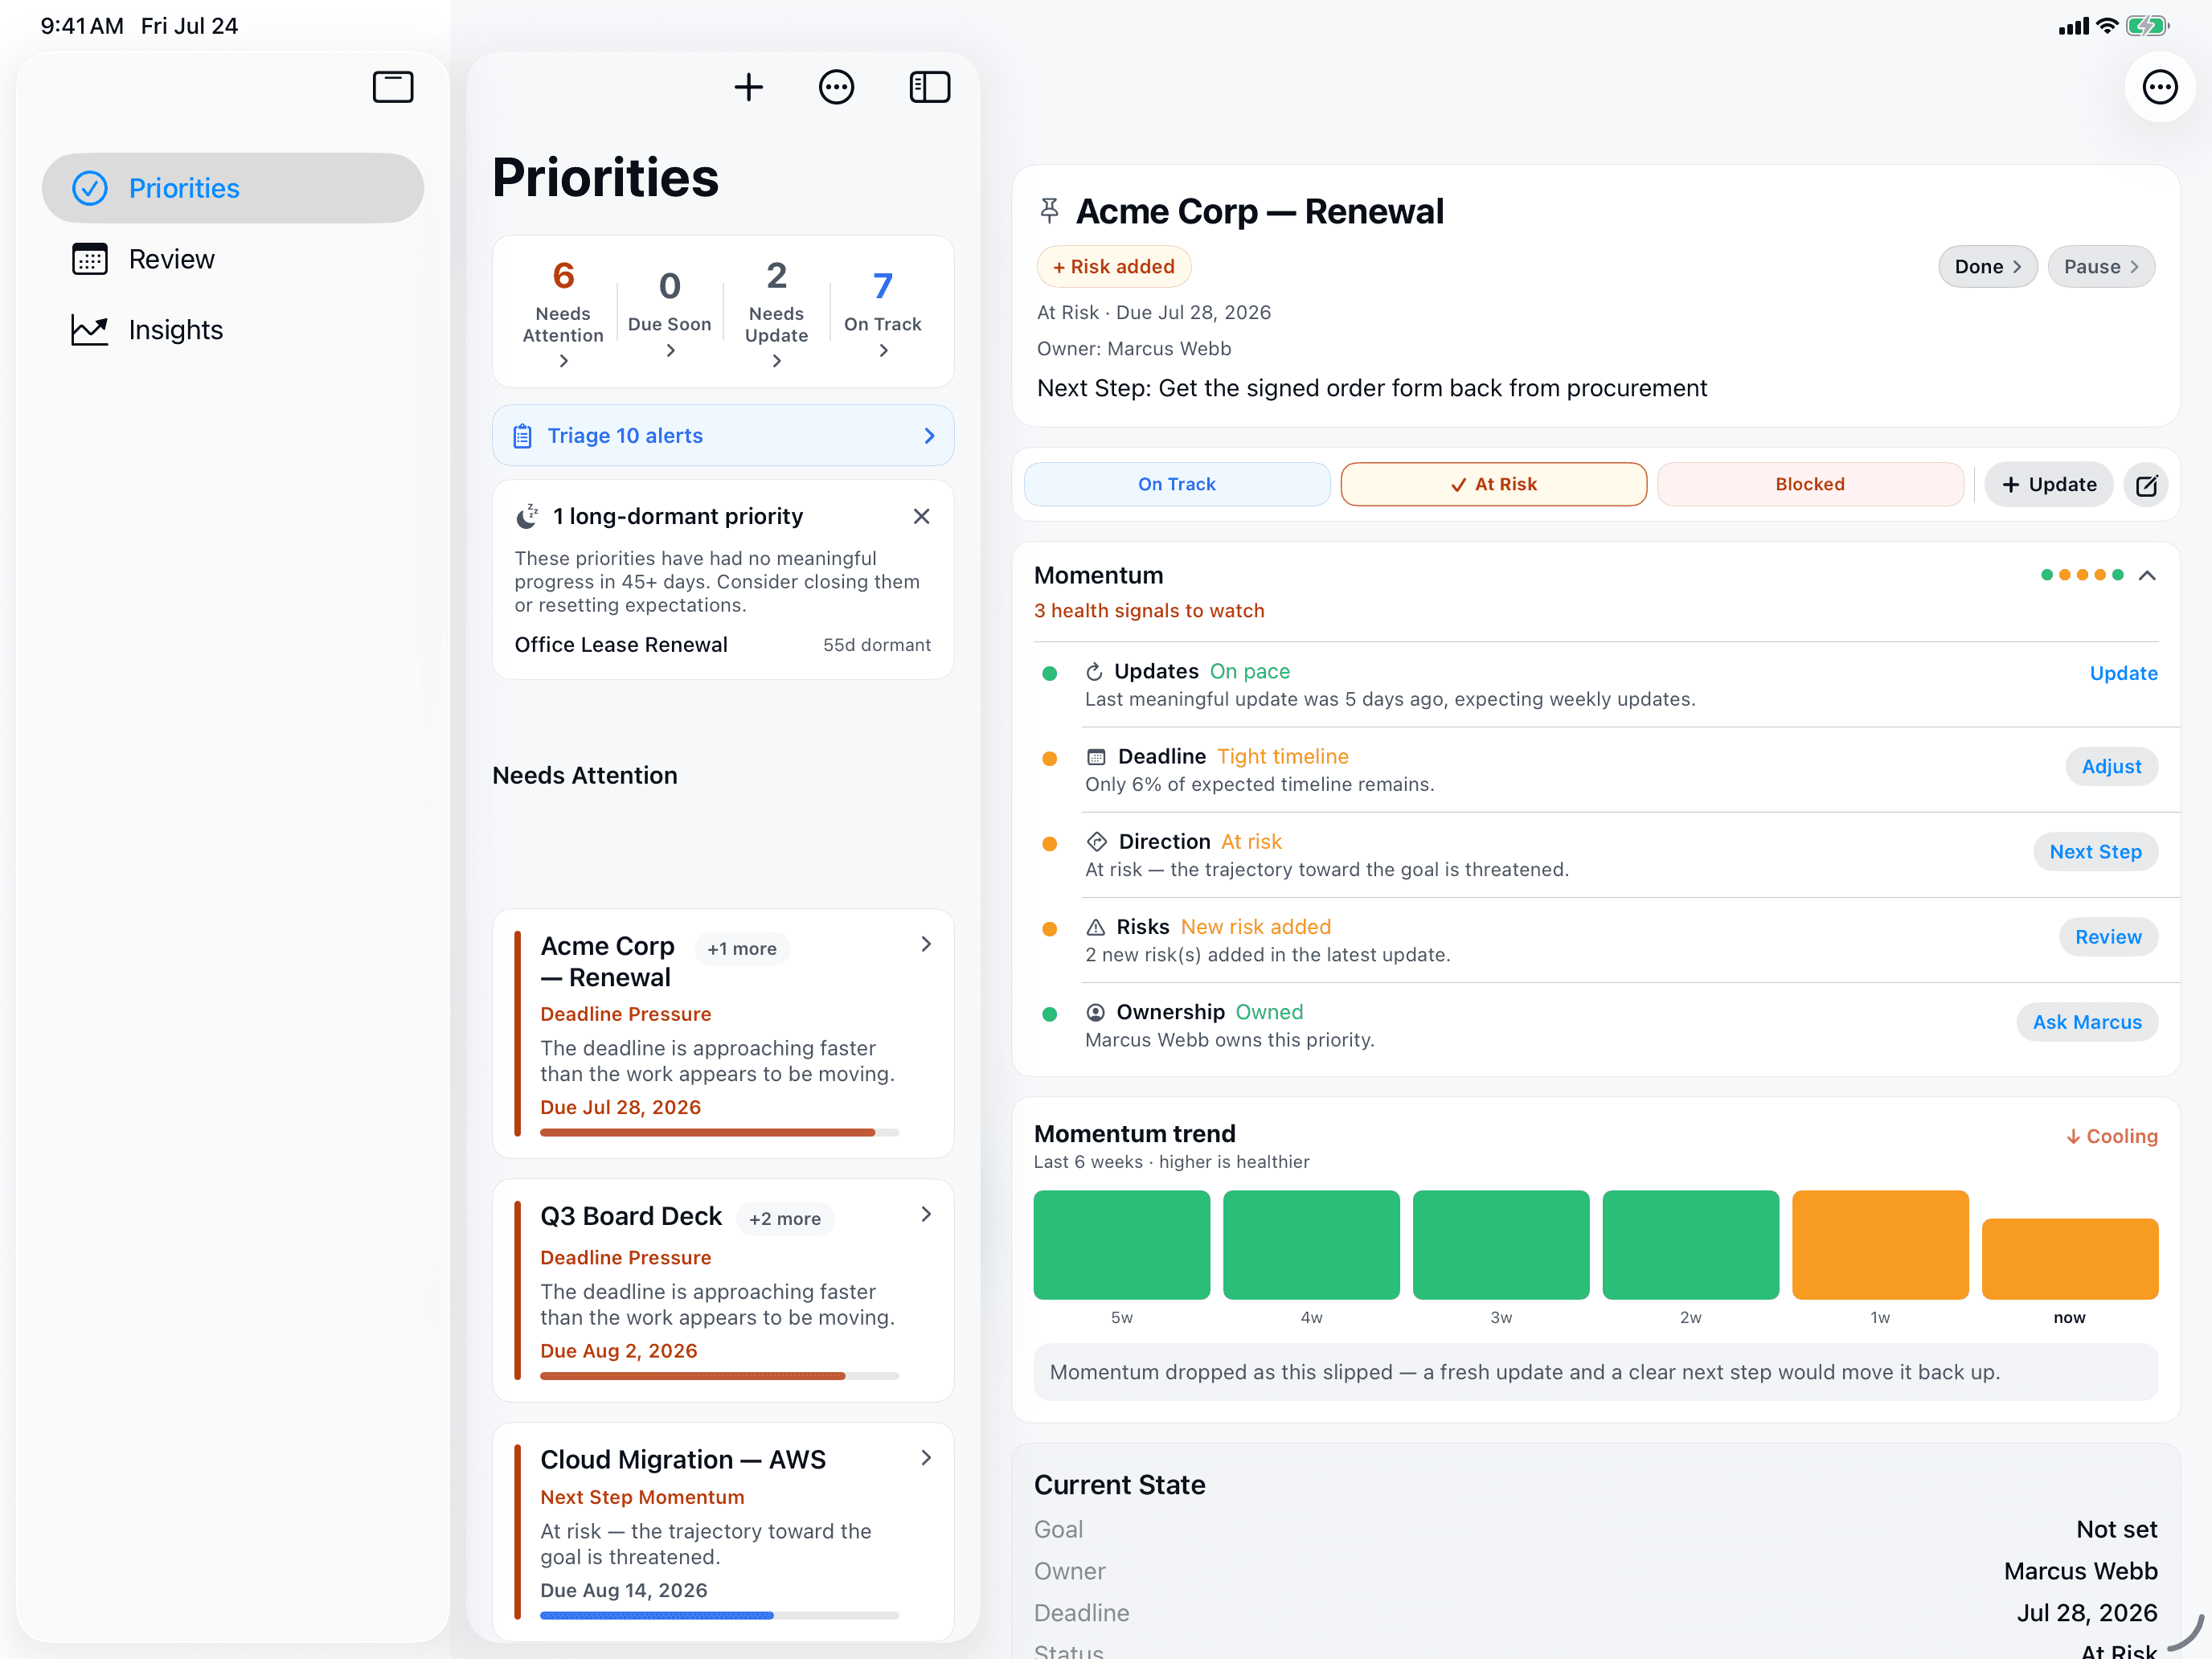
Task: Click the Goal Not set value
Action: click(2116, 1529)
